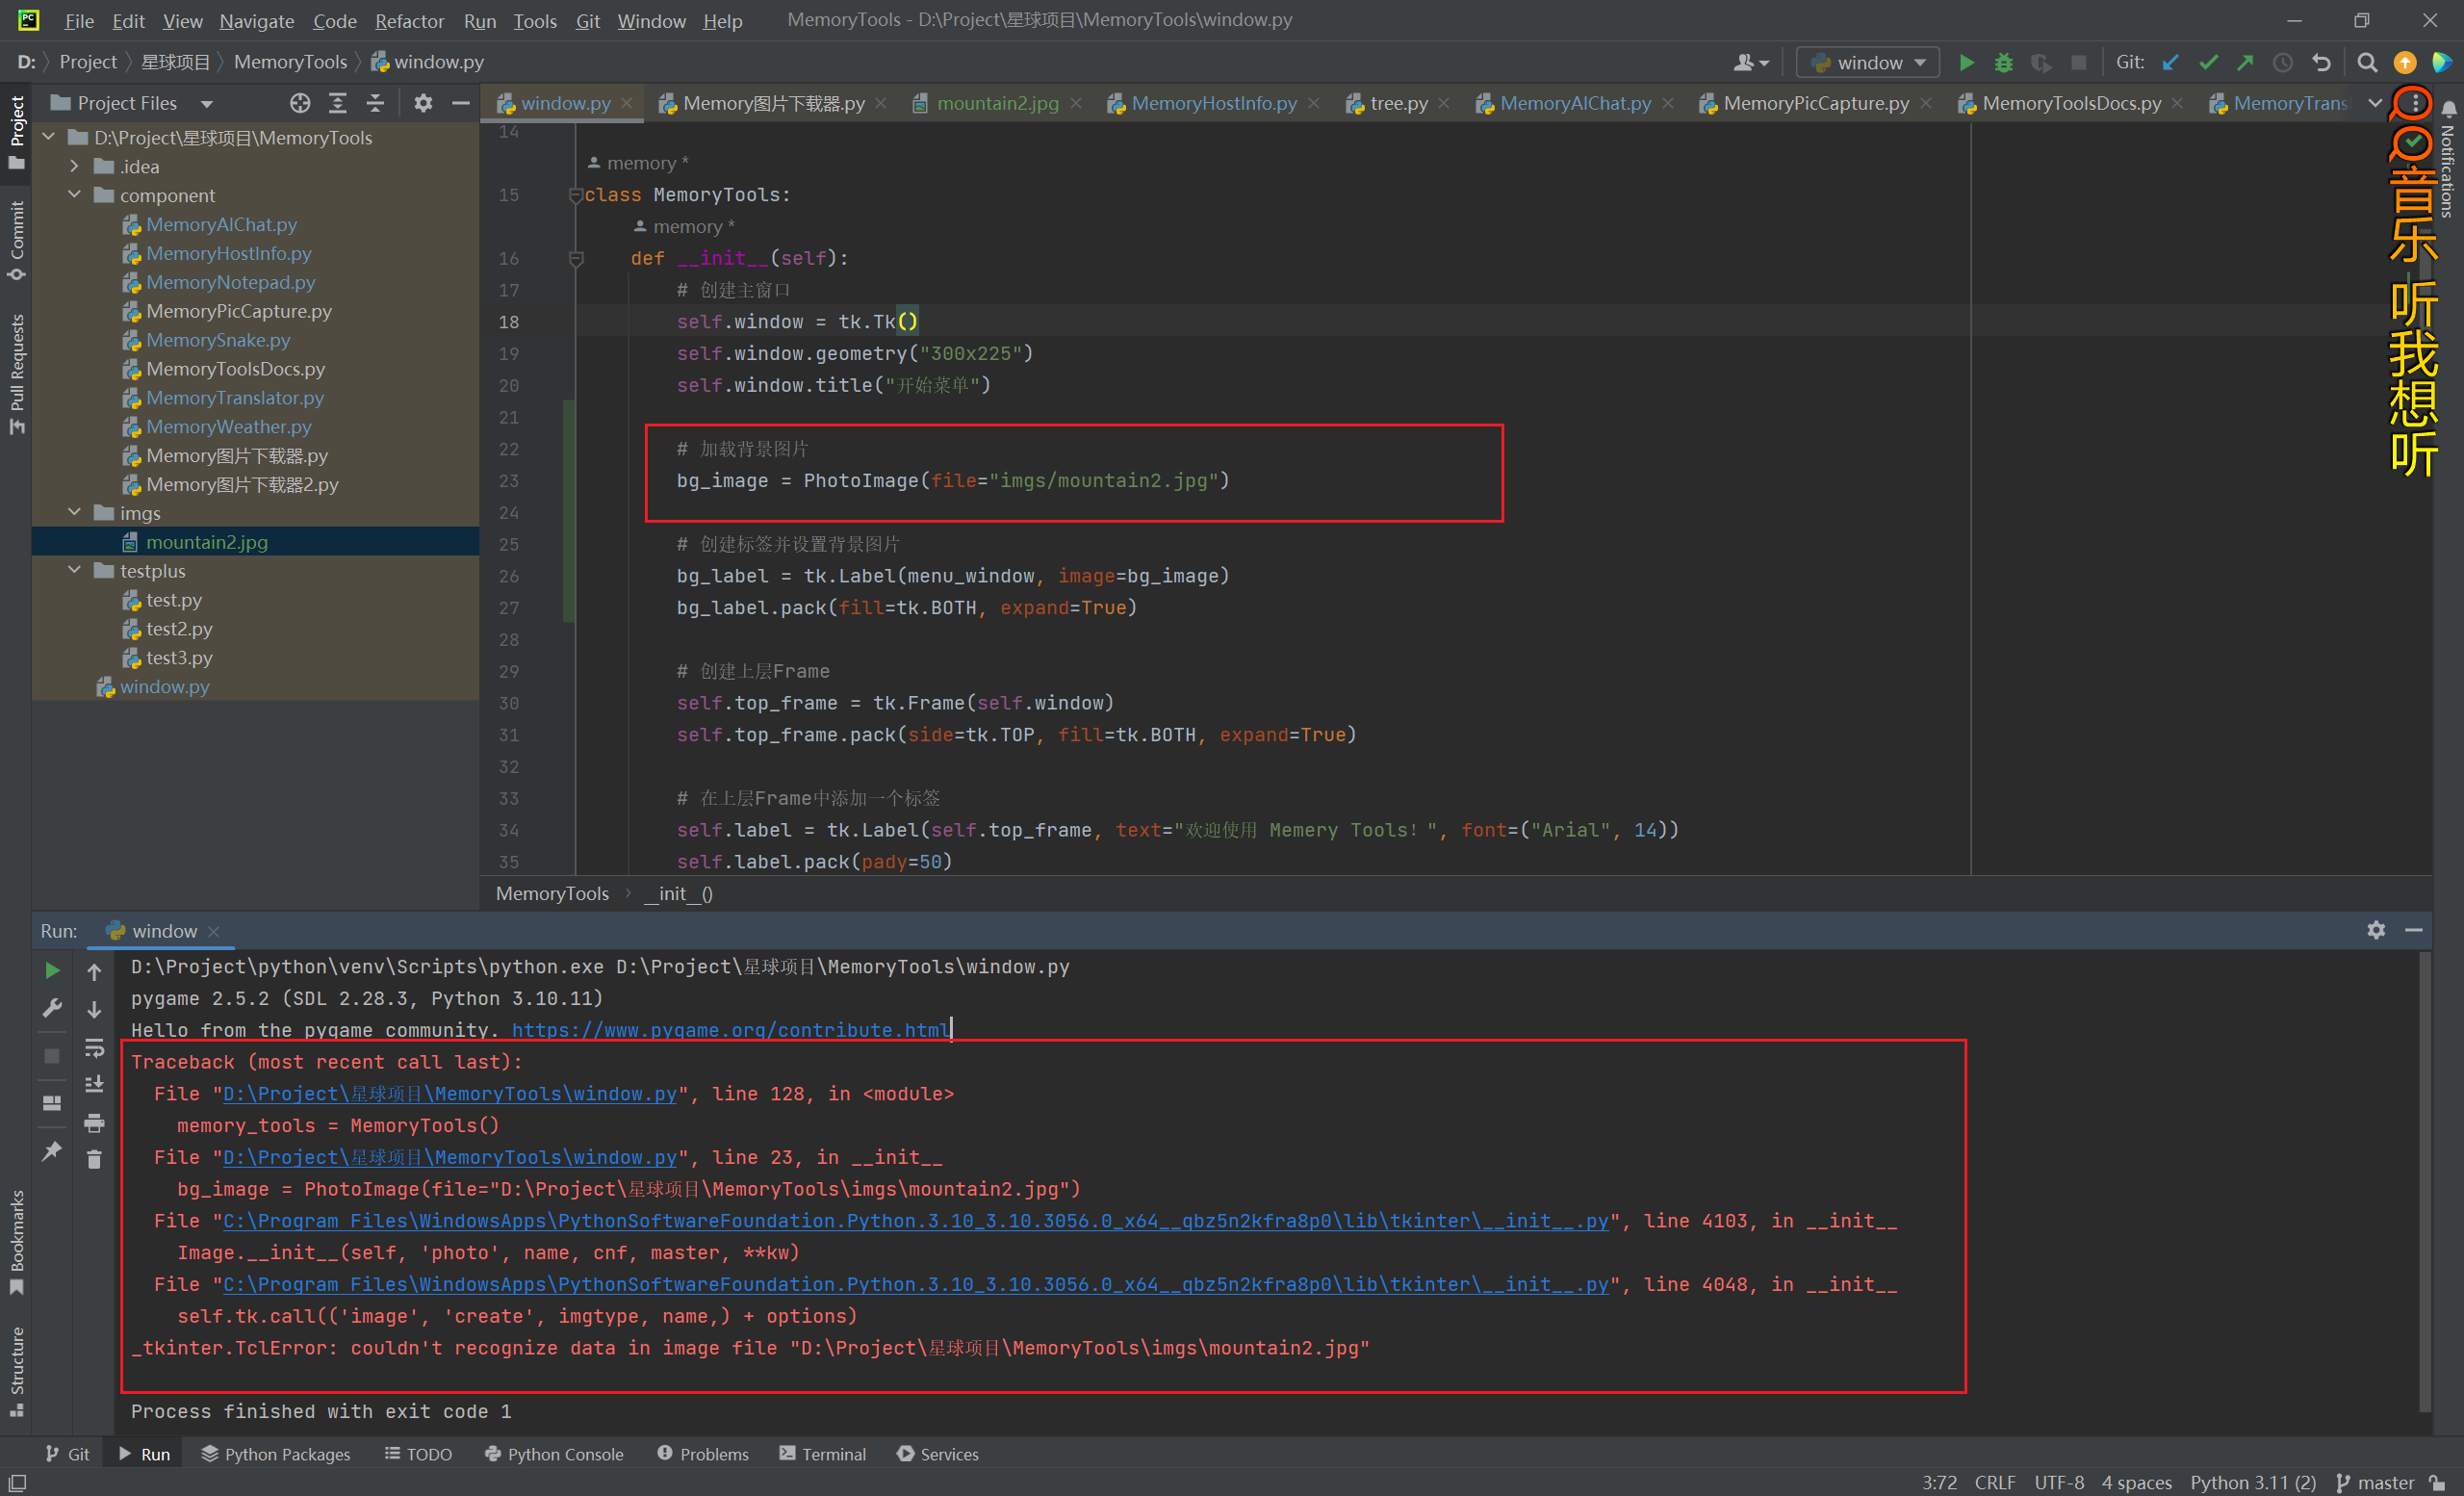Print run output with printer icon
Viewport: 2464px width, 1496px height.
[x=94, y=1123]
